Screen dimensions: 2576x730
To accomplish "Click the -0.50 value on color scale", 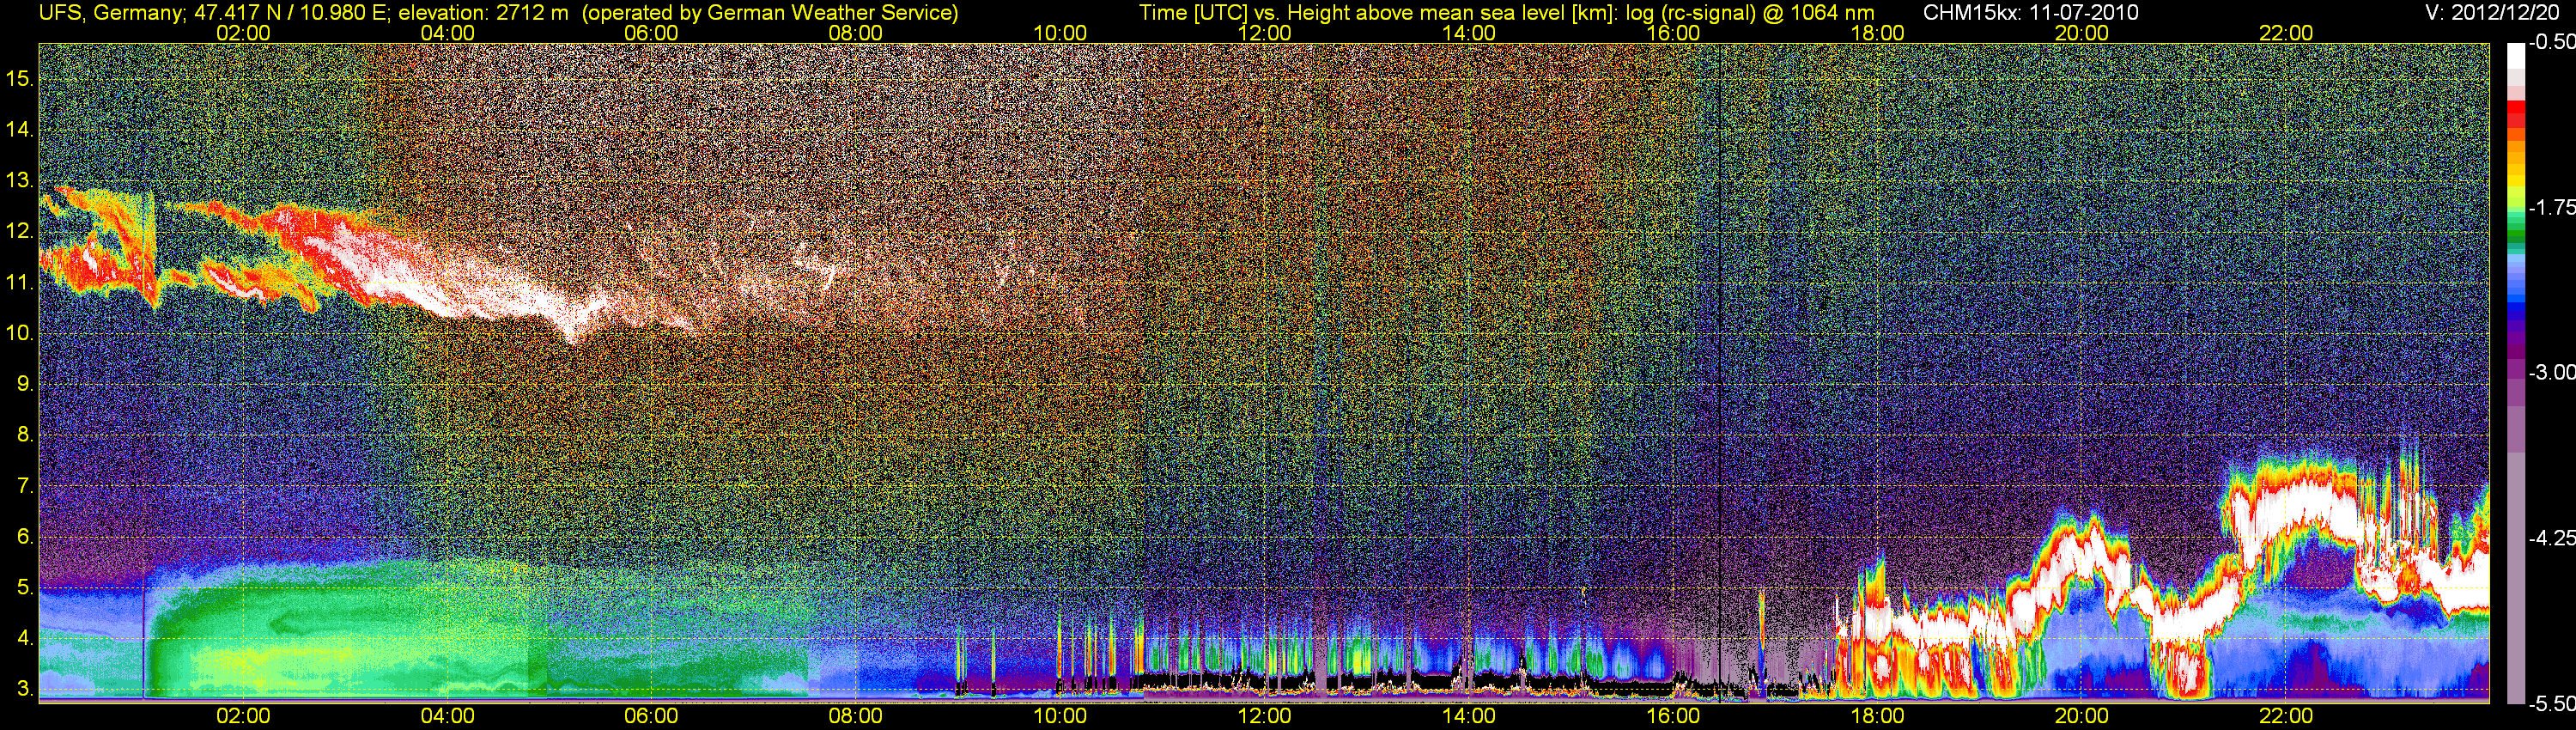I will tap(2552, 43).
